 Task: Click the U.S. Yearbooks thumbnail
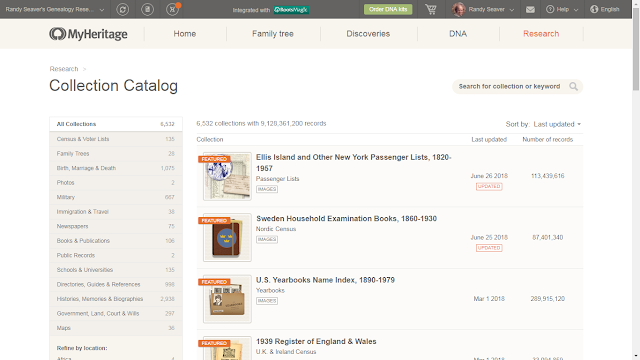click(227, 299)
